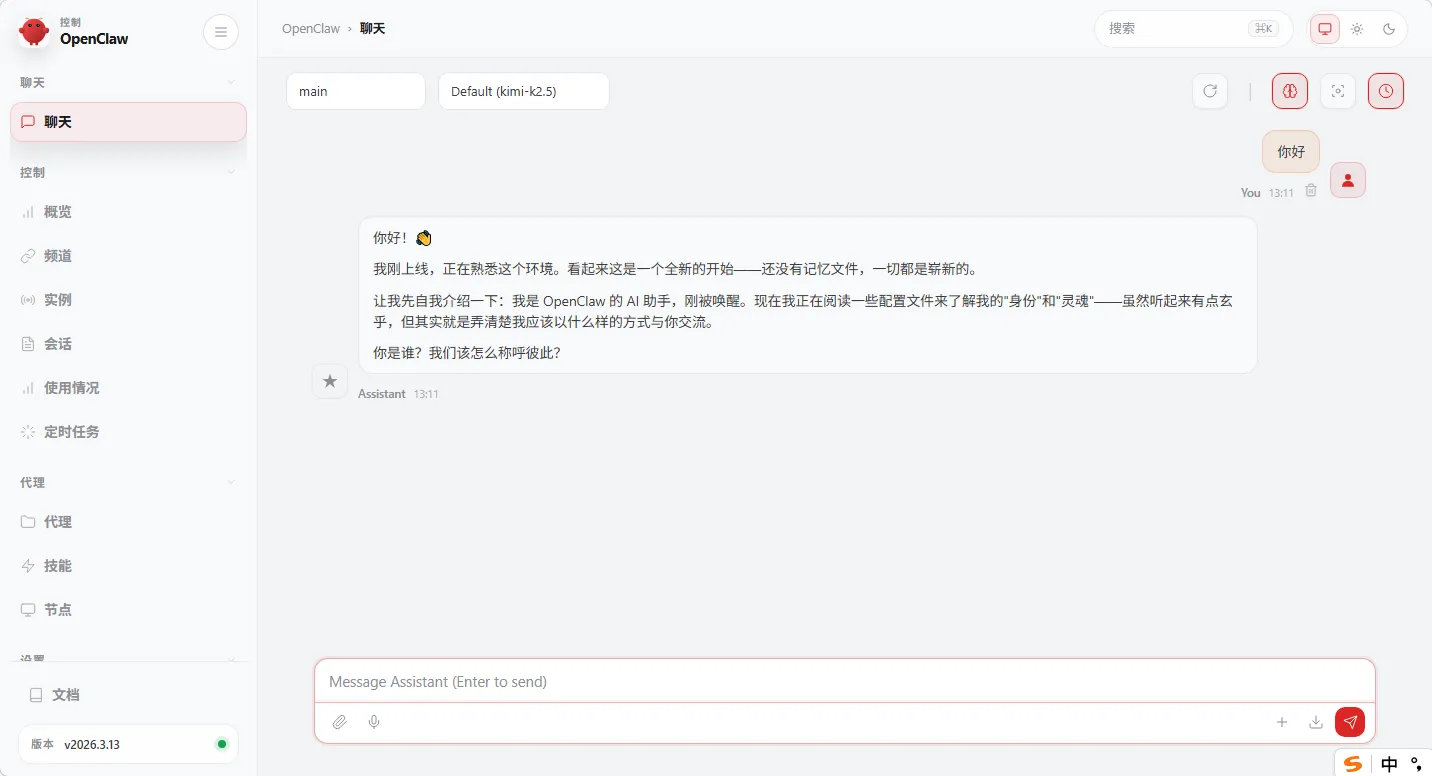Viewport: 1432px width, 776px height.
Task: Open the 'main' session dropdown
Action: tap(356, 91)
